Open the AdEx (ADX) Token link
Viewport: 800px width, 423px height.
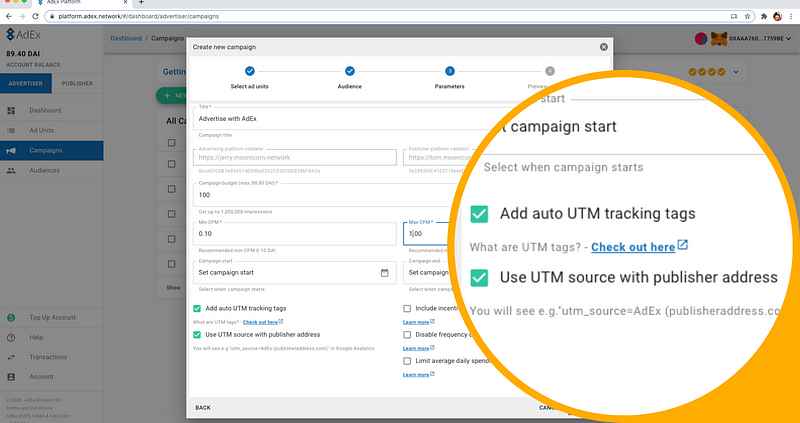(x=26, y=416)
